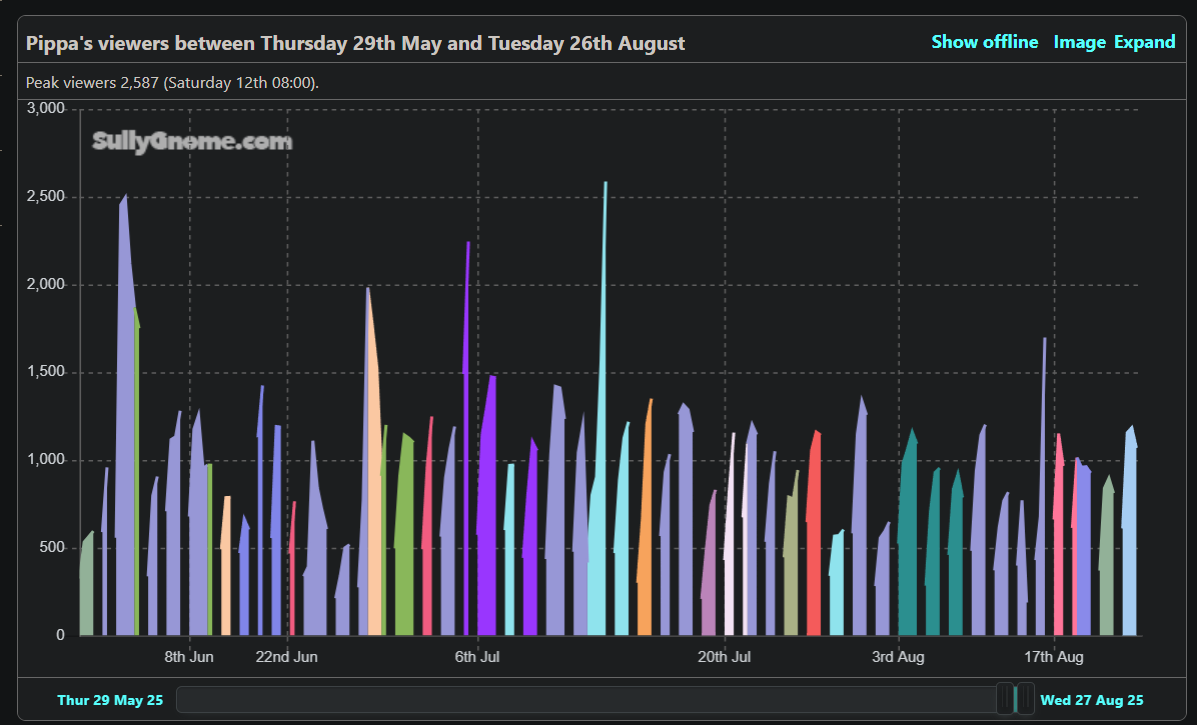Viewport: 1197px width, 725px height.
Task: Click the 1,500 y-axis label
Action: click(x=46, y=372)
